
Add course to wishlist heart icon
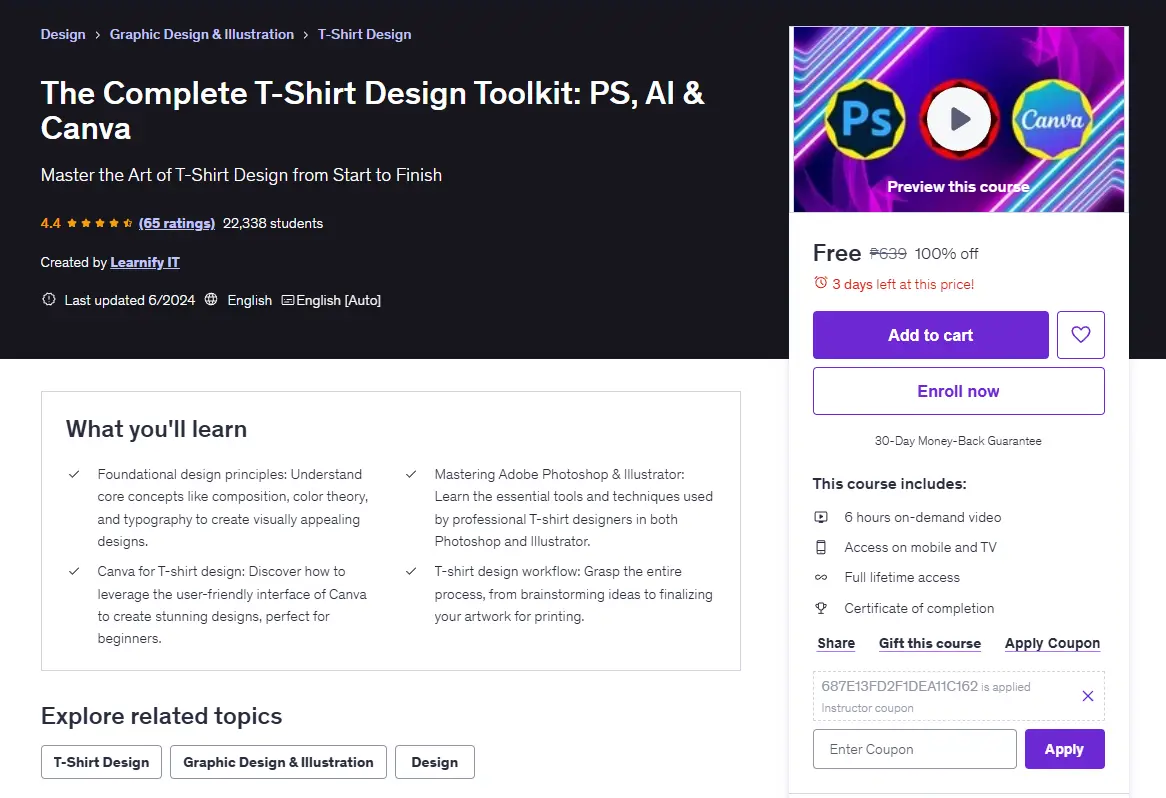pyautogui.click(x=1080, y=335)
